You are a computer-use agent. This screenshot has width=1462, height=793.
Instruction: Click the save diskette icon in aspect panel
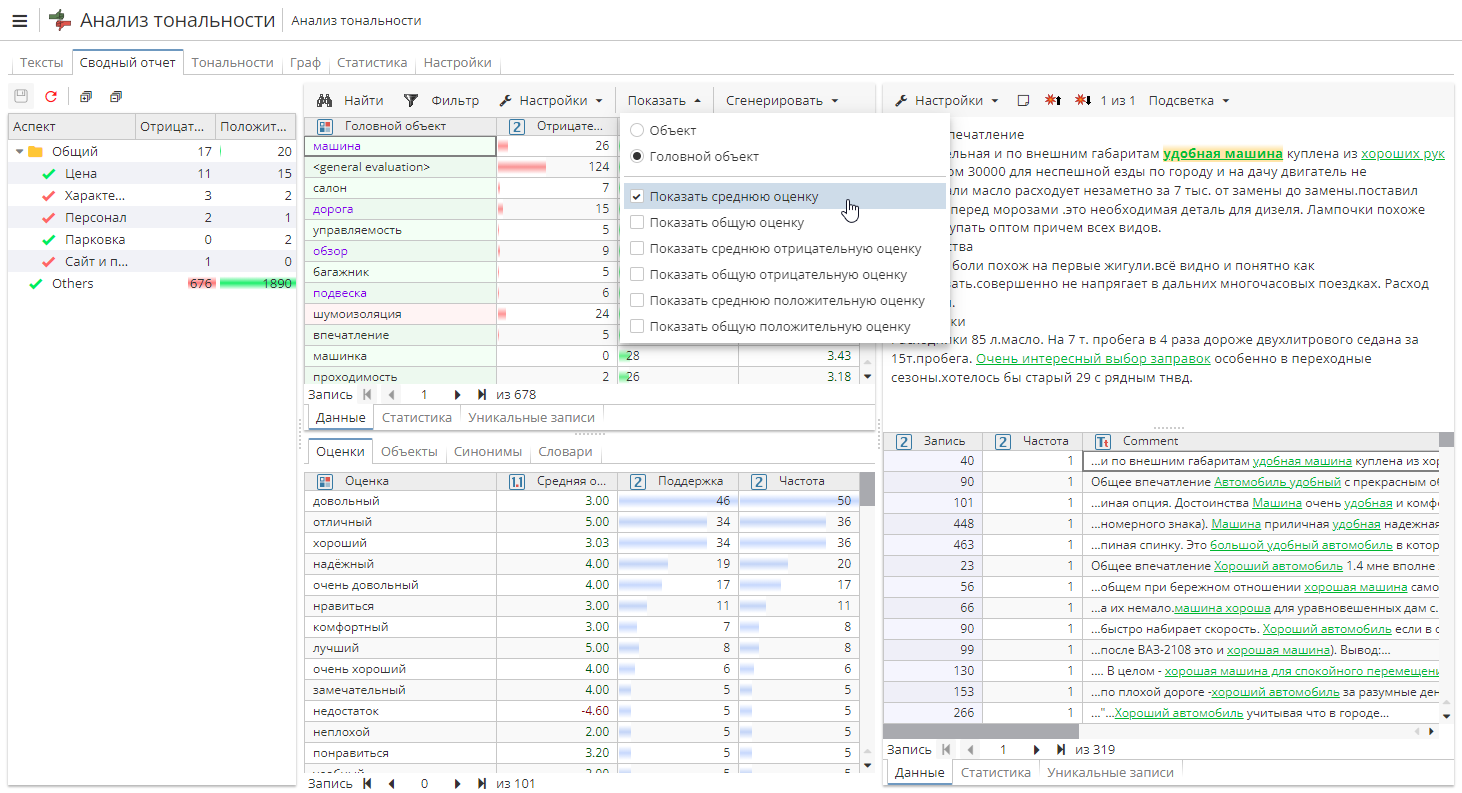(x=22, y=97)
